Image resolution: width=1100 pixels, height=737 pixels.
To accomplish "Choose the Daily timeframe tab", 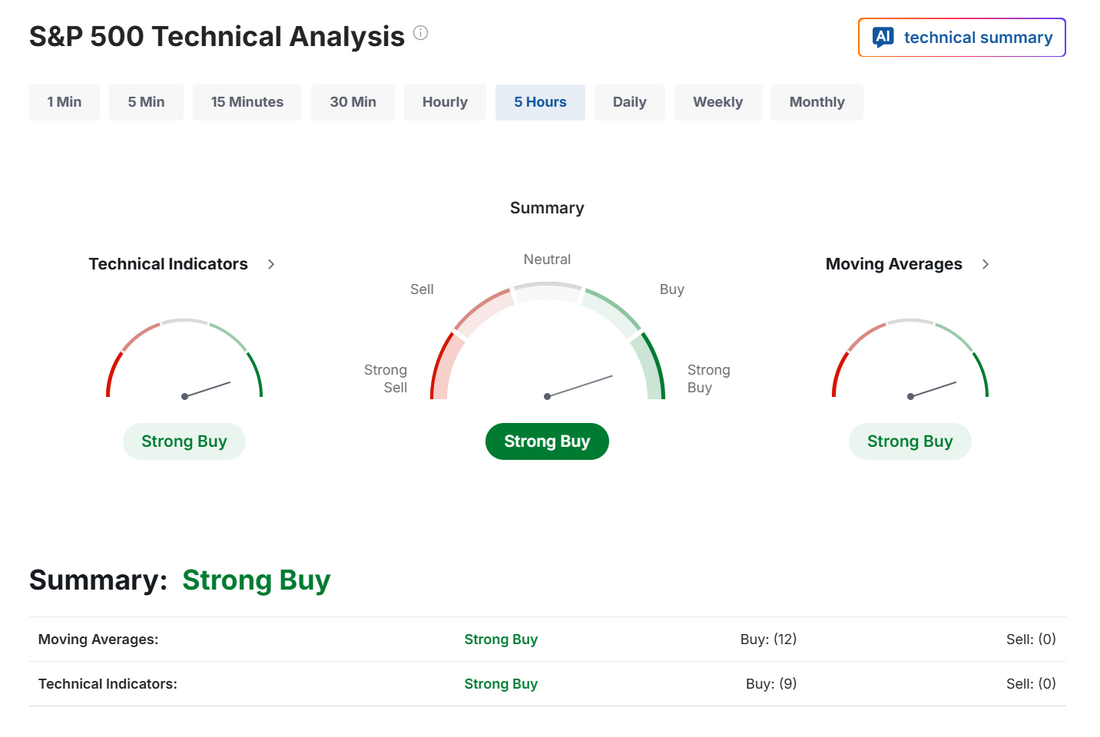I will tap(630, 102).
